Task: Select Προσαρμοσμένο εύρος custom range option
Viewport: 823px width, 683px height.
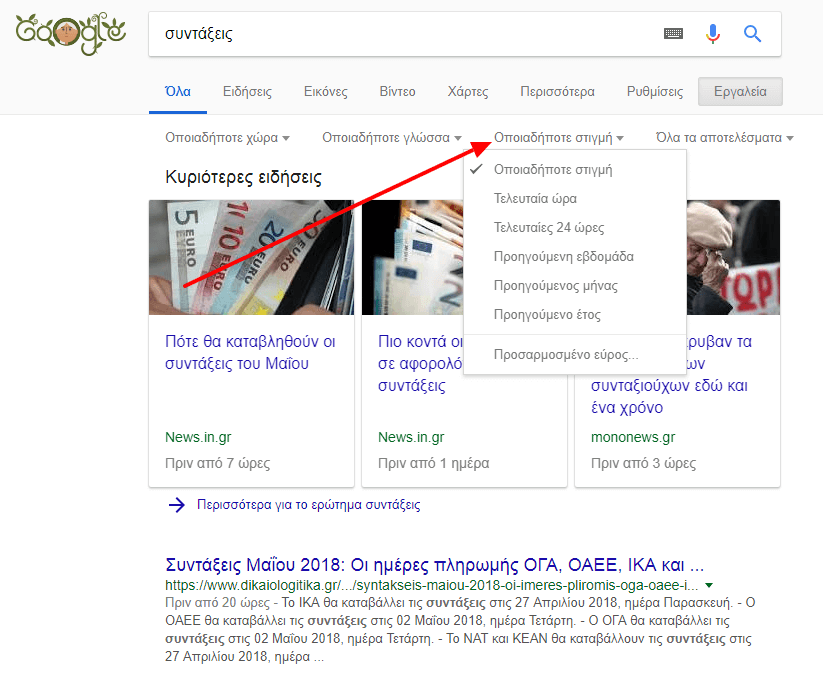Action: point(565,355)
